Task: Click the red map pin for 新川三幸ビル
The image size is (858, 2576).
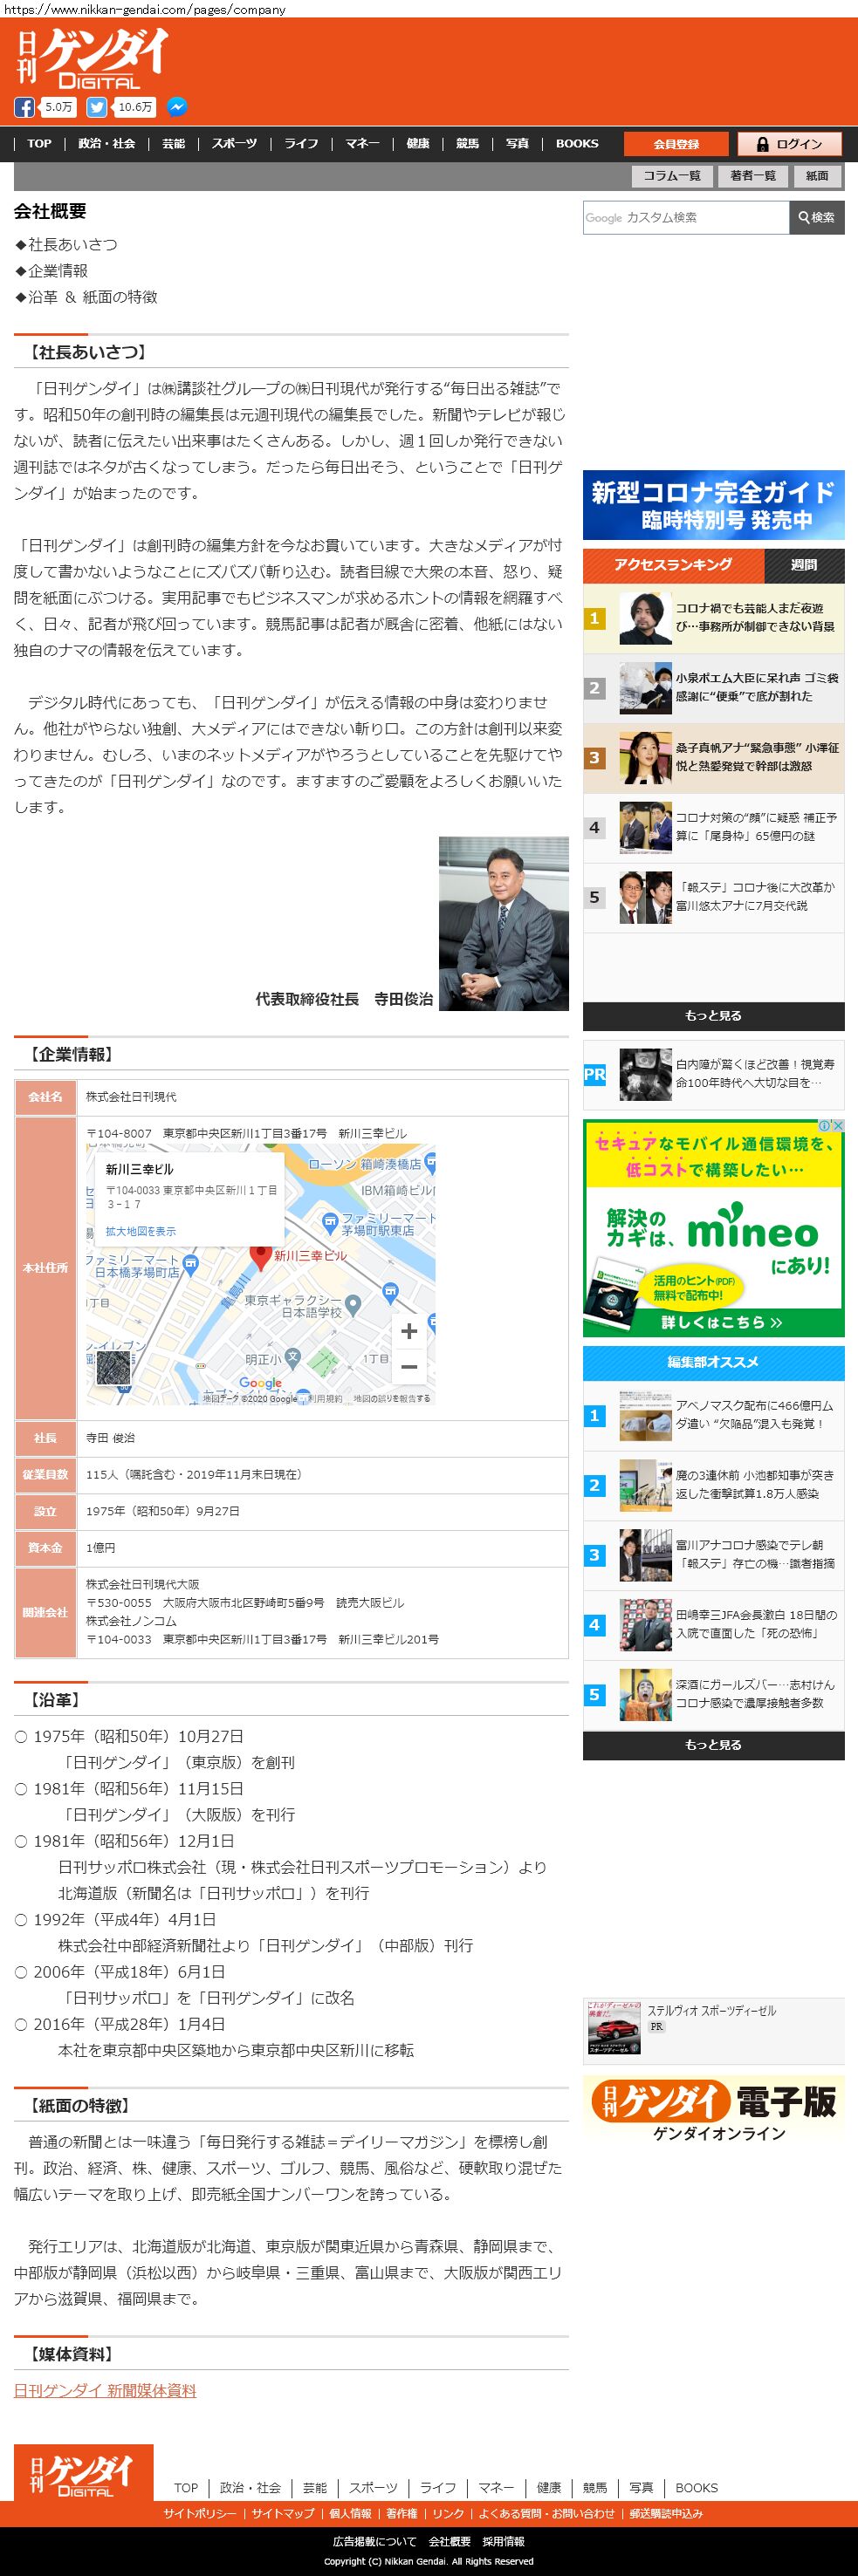Action: 260,1257
